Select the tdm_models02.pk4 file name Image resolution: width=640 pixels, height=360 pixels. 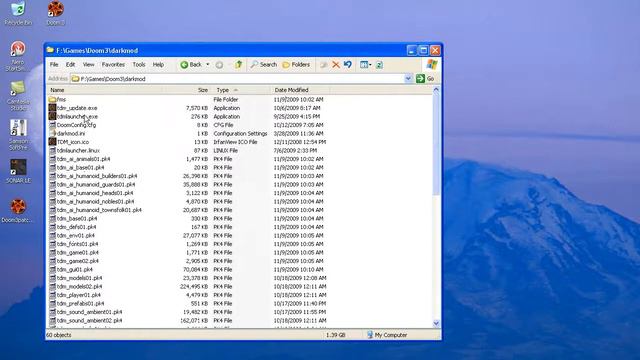point(80,287)
